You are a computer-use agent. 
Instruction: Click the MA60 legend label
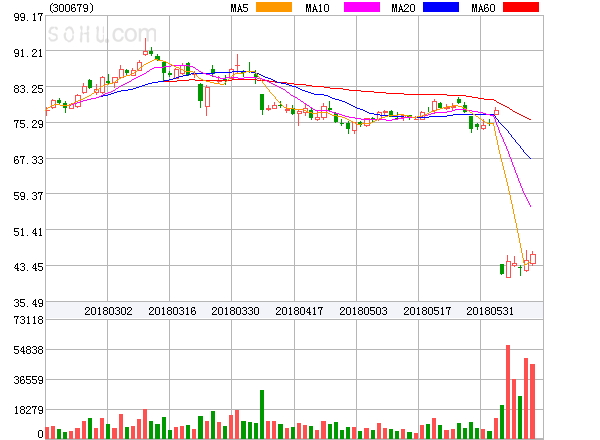point(483,8)
